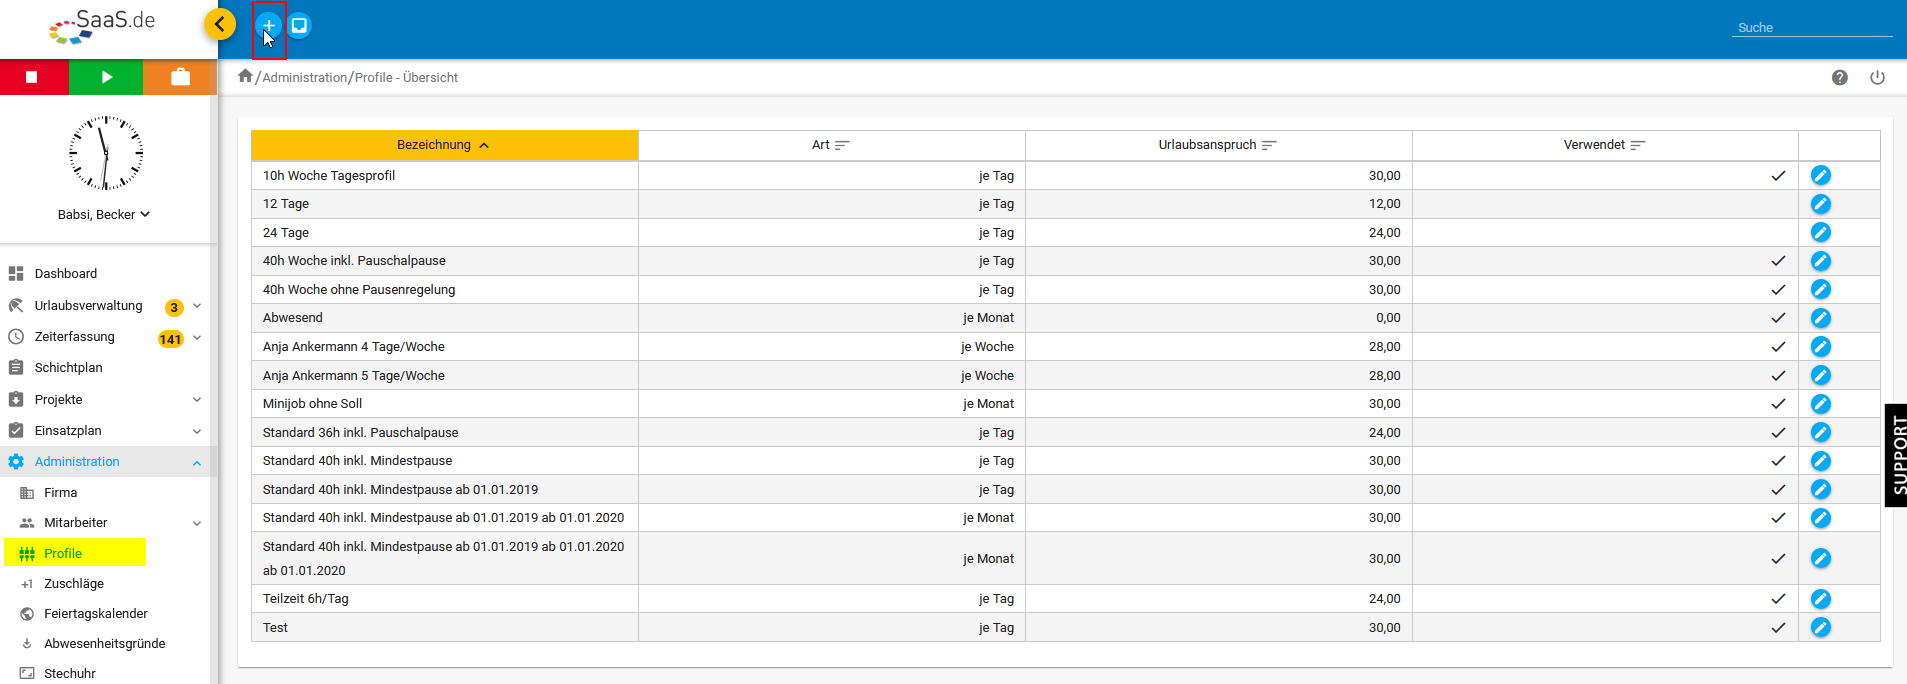Viewport: 1907px width, 684px height.
Task: Expand the Urlaubsverwaltung menu chevron
Action: click(x=197, y=306)
